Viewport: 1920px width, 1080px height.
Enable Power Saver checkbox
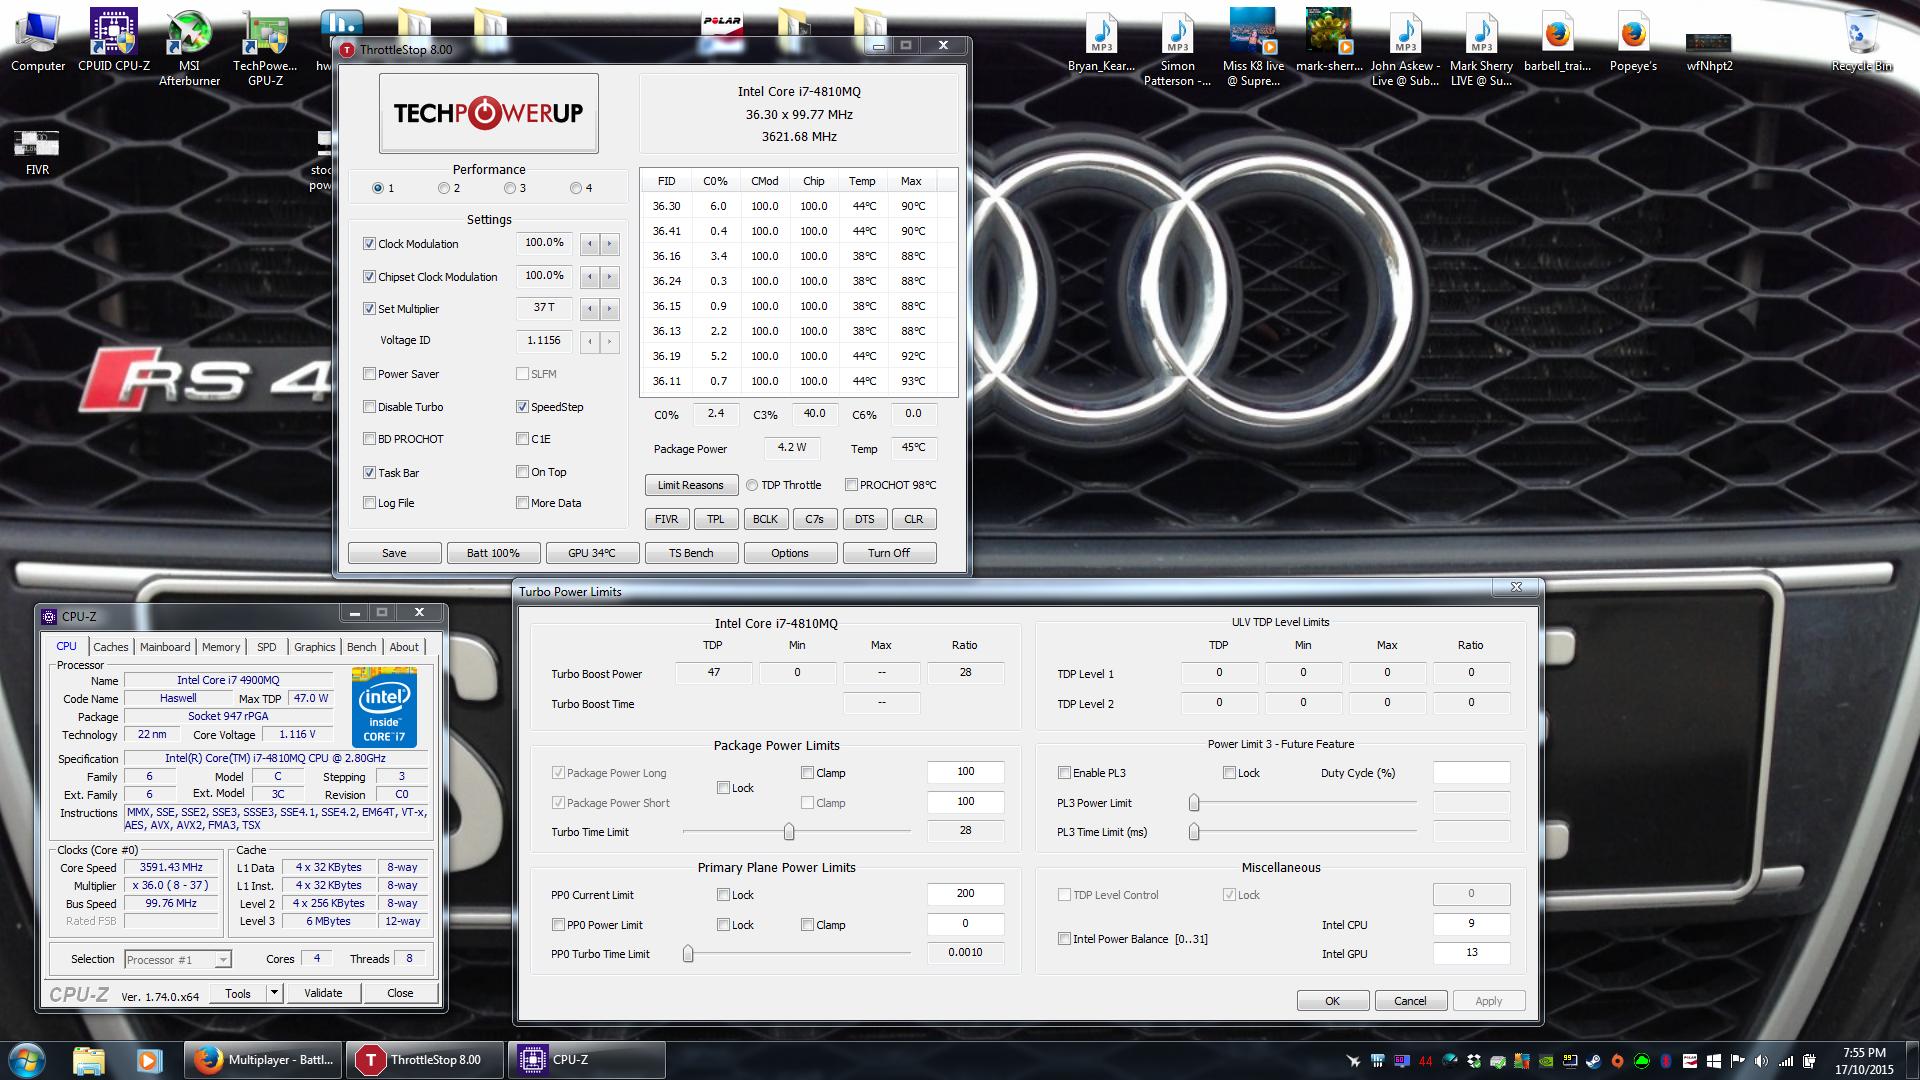(369, 374)
